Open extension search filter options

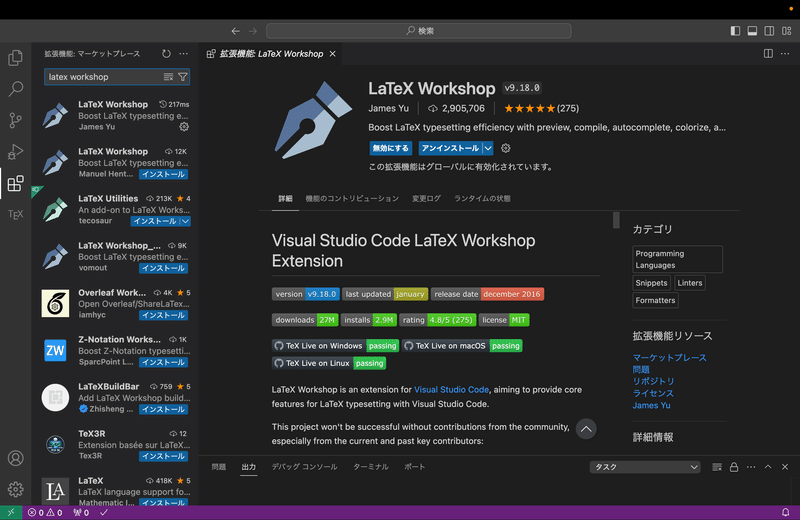[183, 77]
